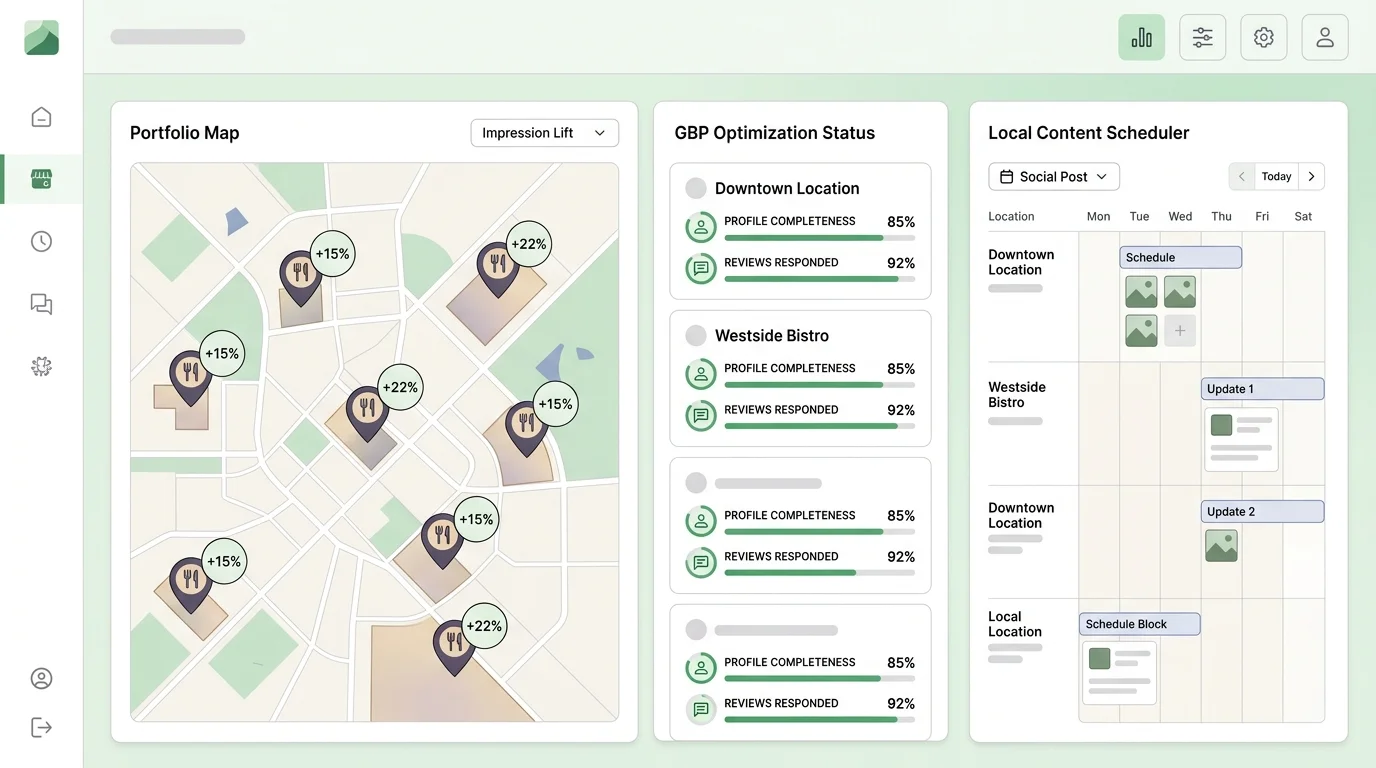Click calendar icon in Social Post selector

(x=1007, y=176)
